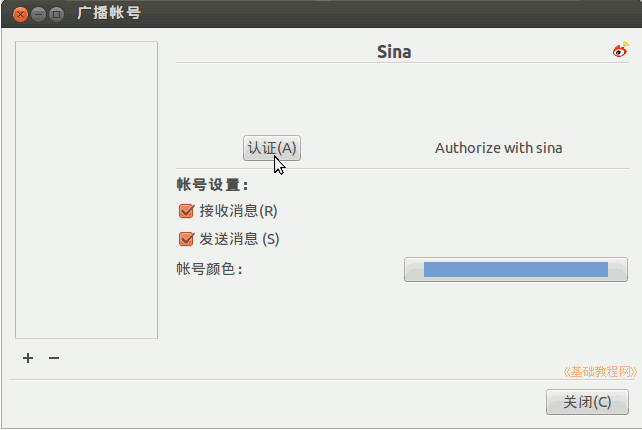Maximize the 广播帐号 window
The width and height of the screenshot is (642, 430).
coord(55,14)
